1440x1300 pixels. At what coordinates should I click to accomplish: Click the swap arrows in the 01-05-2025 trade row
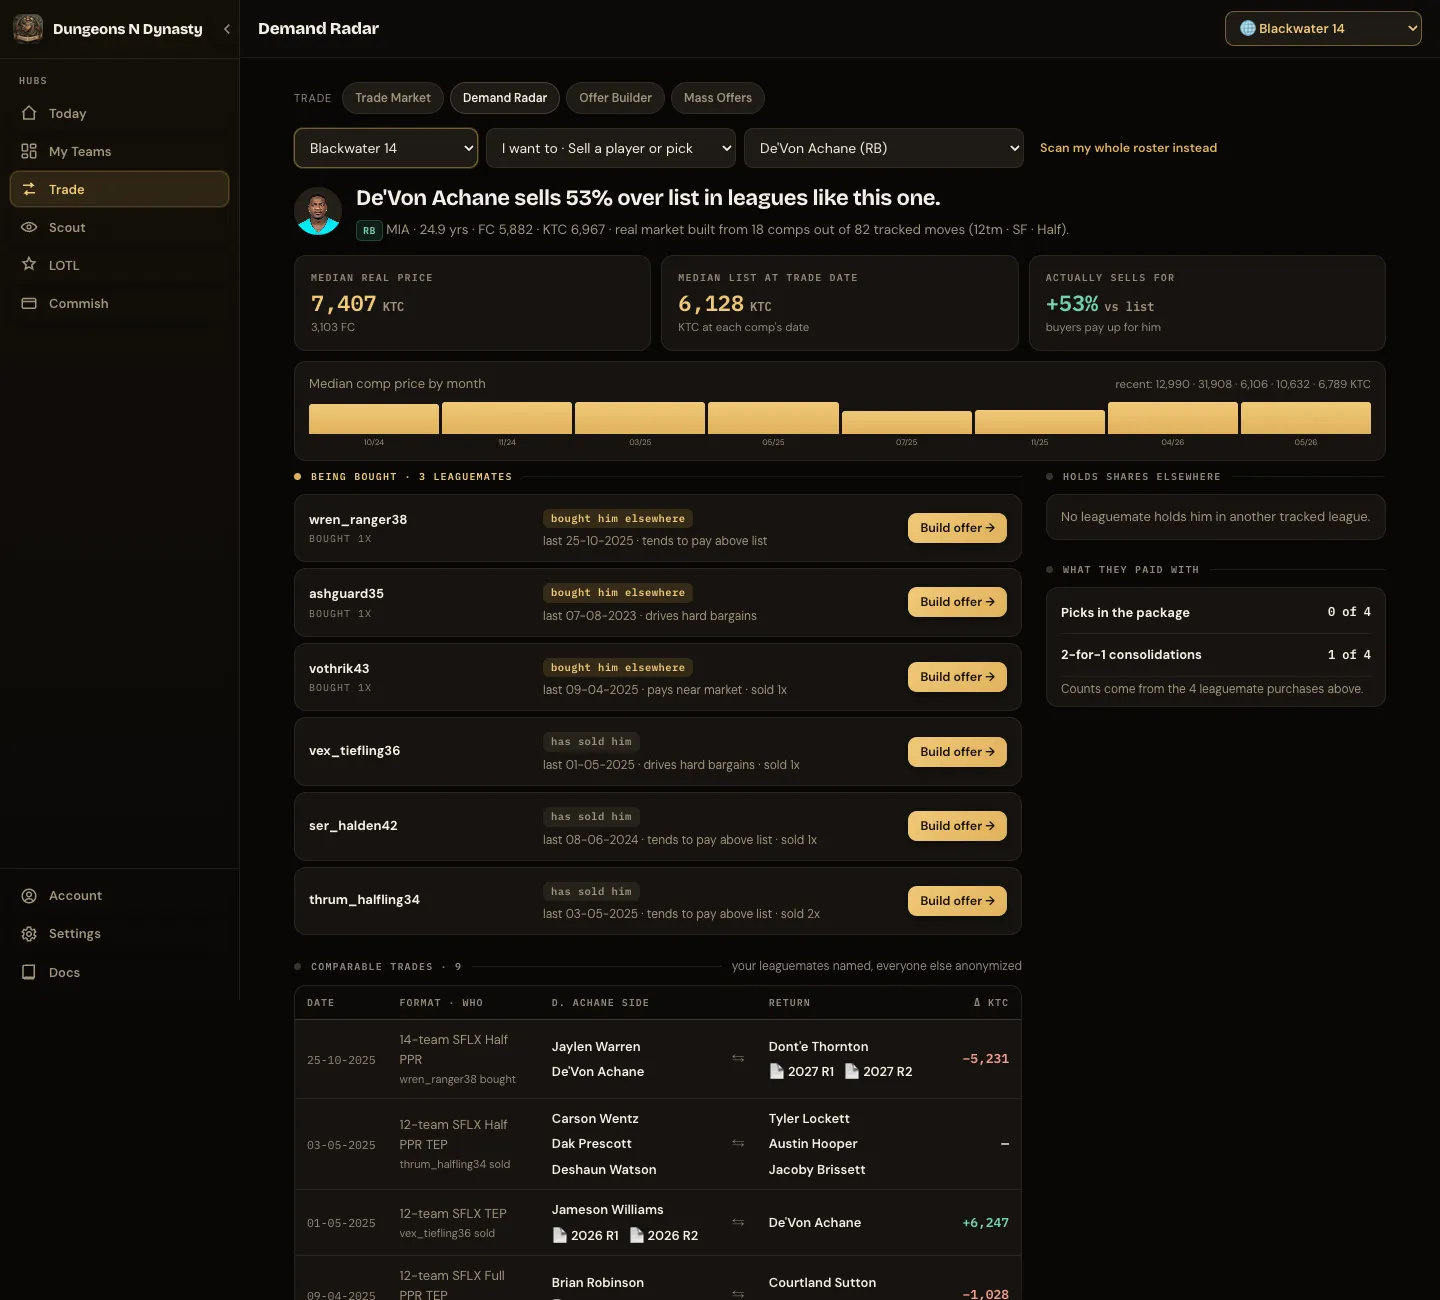[x=738, y=1222]
